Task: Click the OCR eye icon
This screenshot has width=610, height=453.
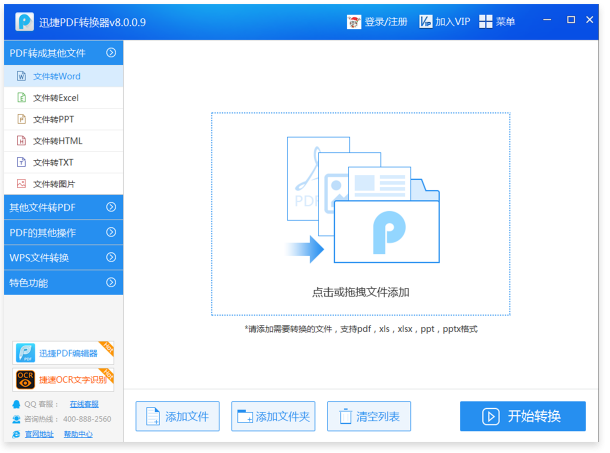Action: tap(26, 379)
